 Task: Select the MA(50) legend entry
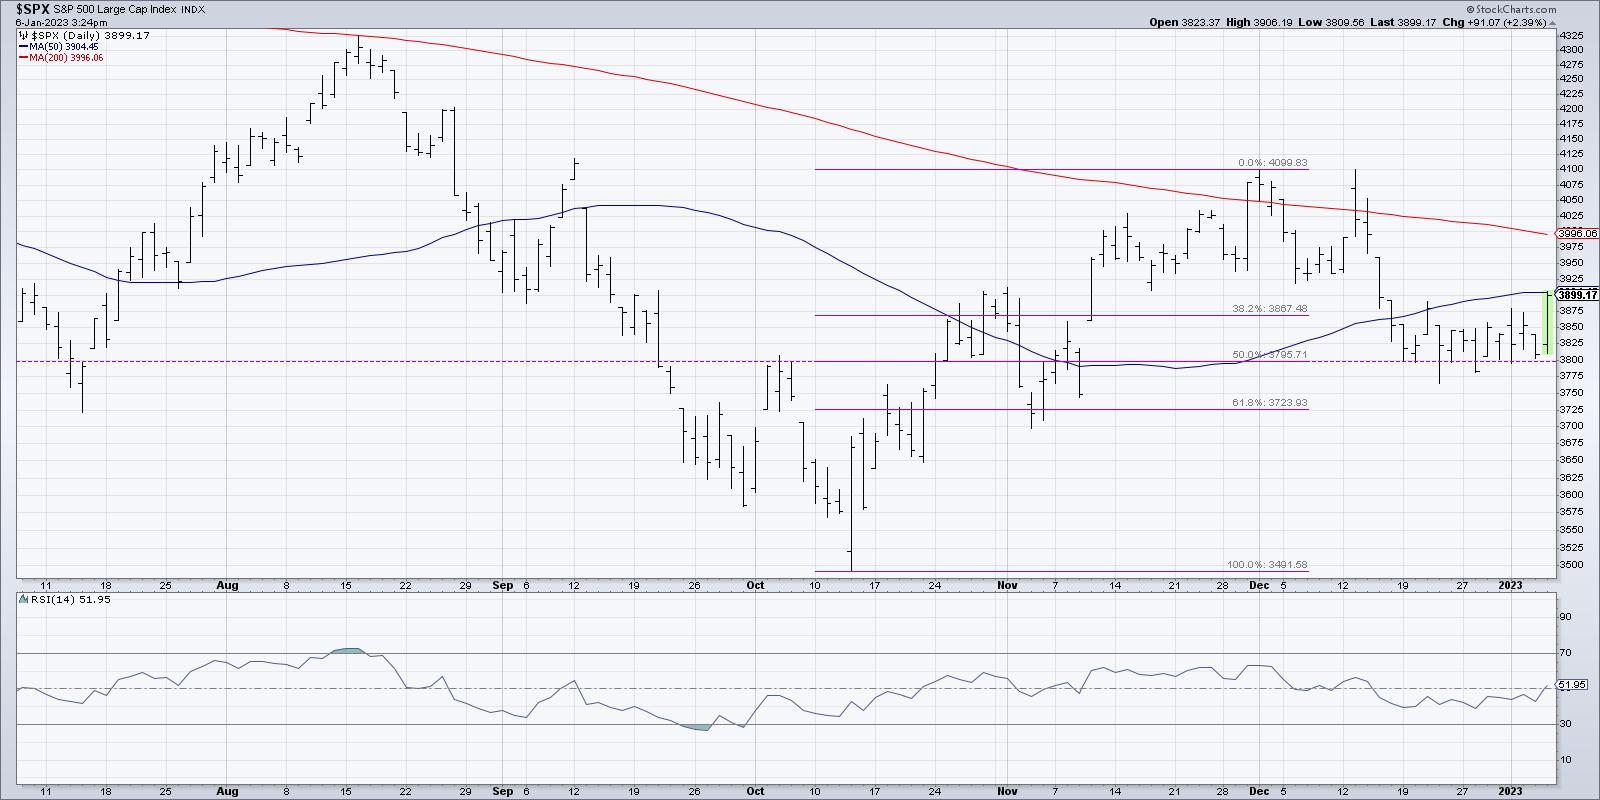pyautogui.click(x=59, y=46)
